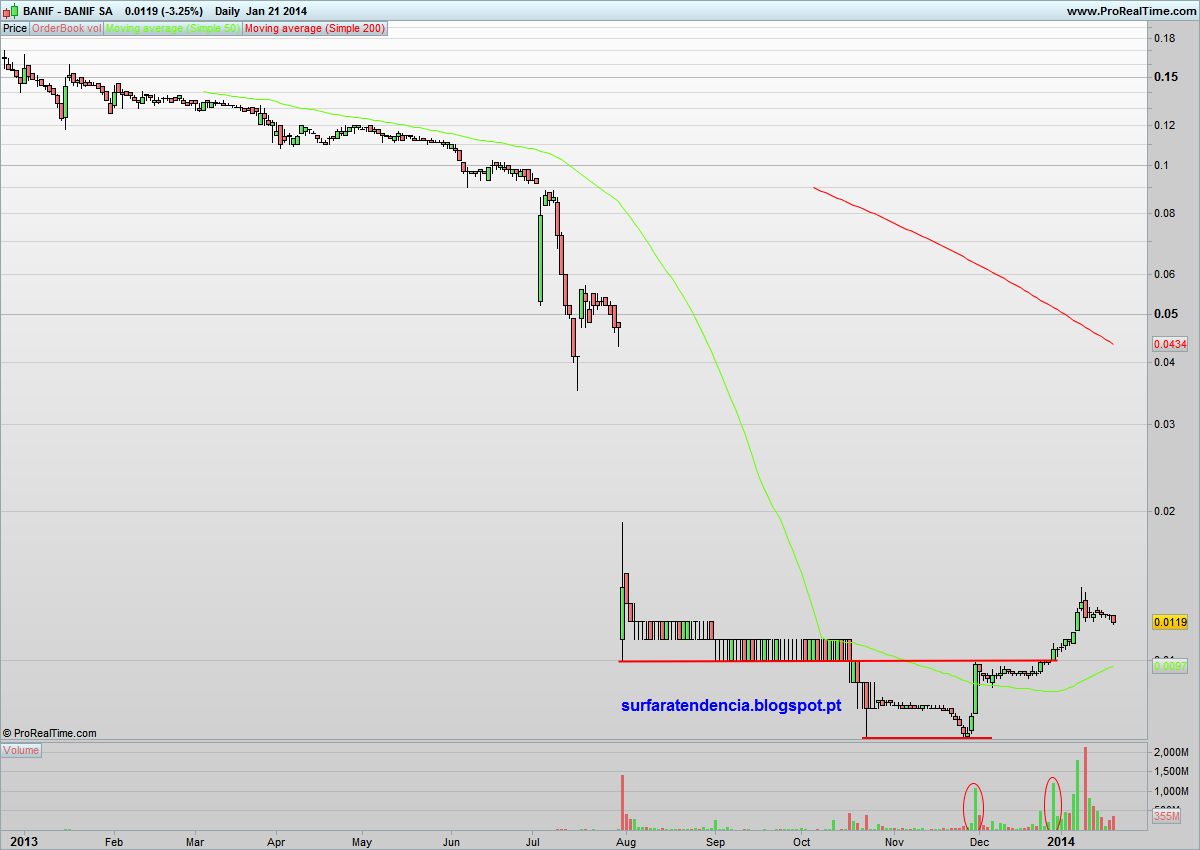The image size is (1200, 850).
Task: Click the upper red horizontal resistance line
Action: pos(837,661)
